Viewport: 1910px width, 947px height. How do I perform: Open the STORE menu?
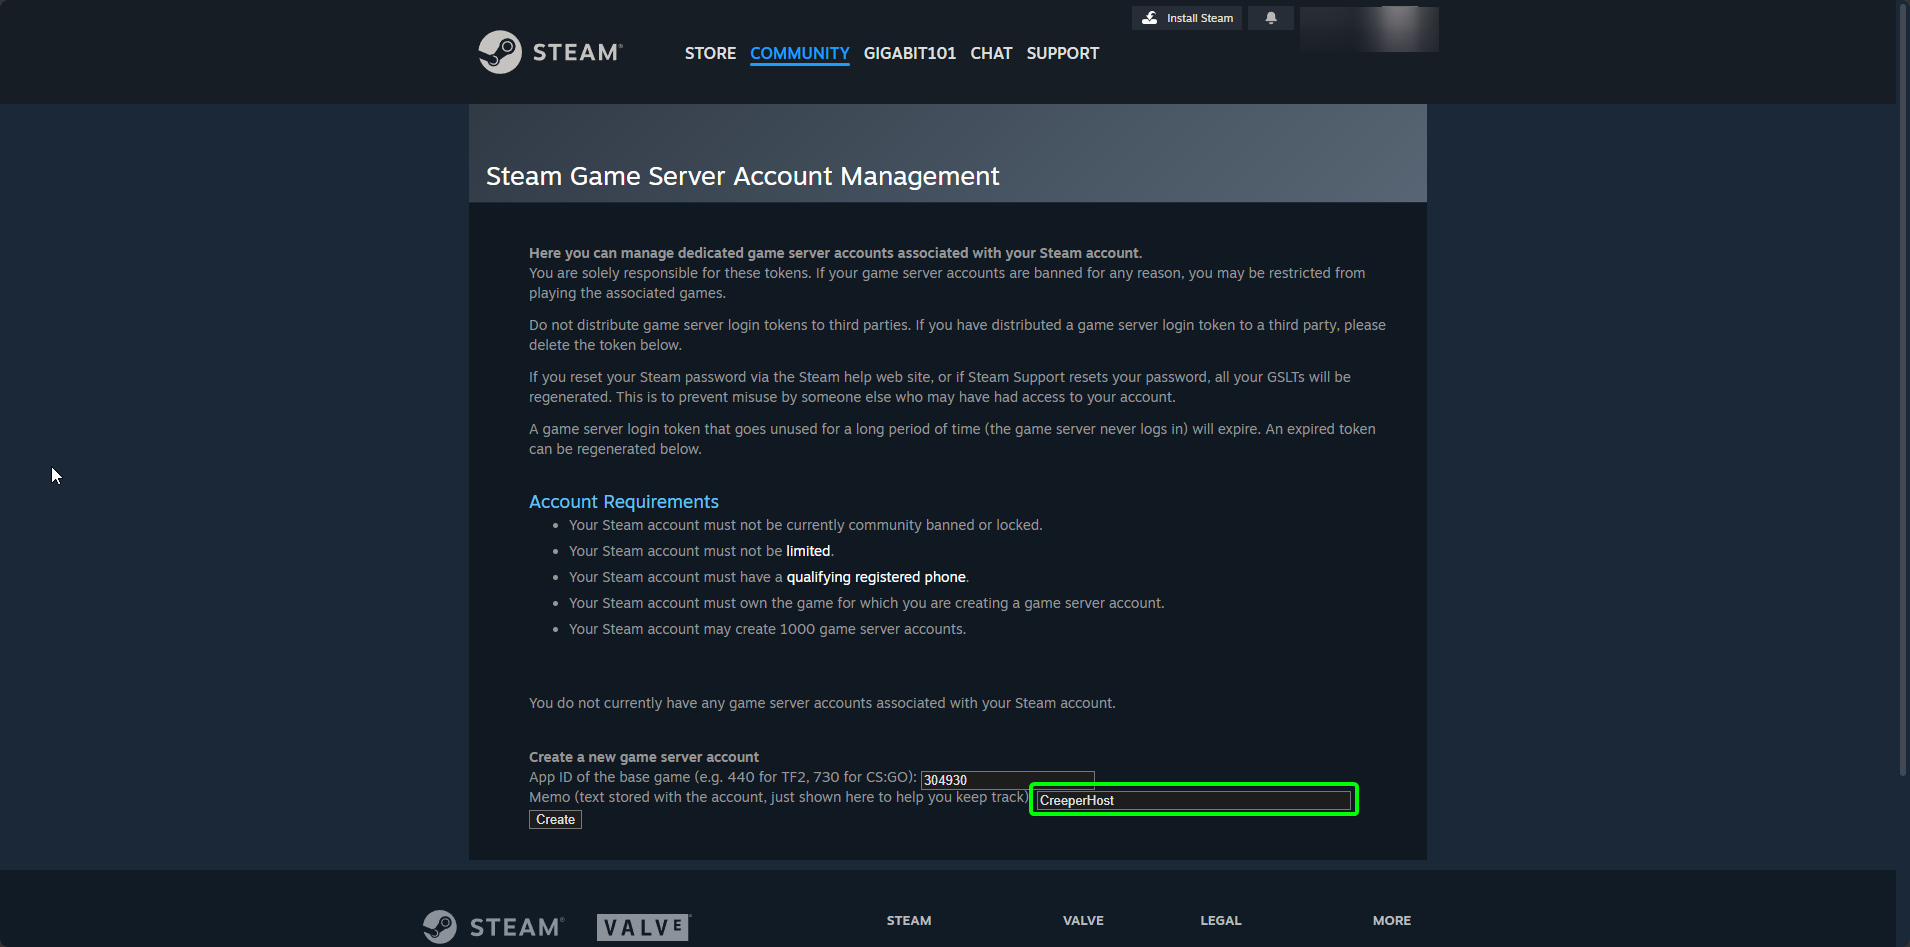coord(710,53)
